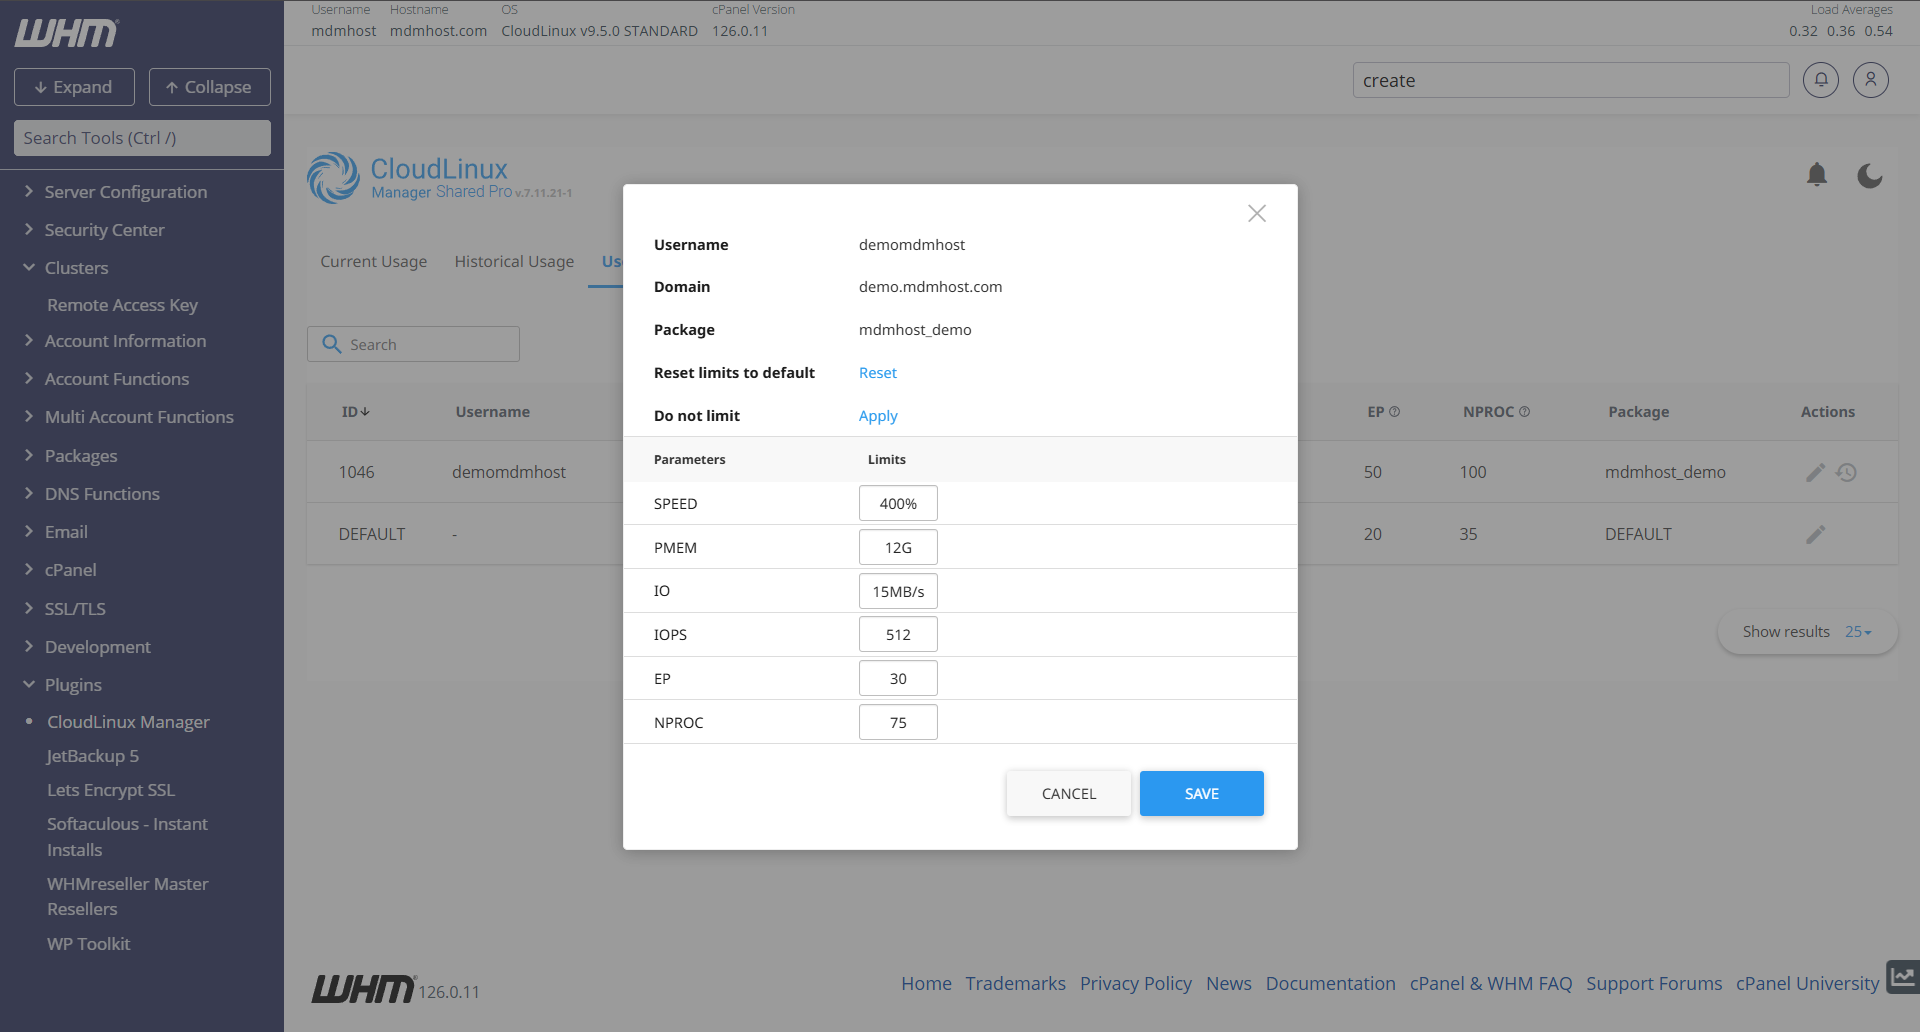1920x1032 pixels.
Task: Expand Packages menu
Action: click(x=80, y=455)
